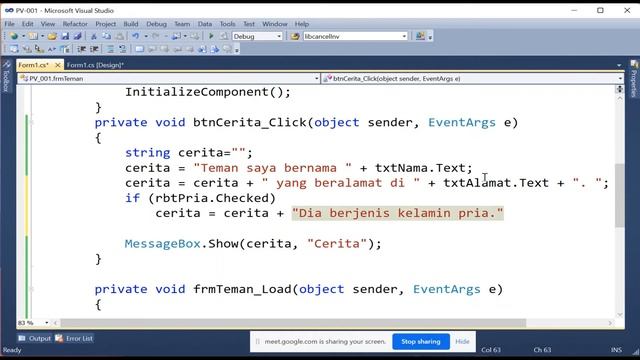Click the Stop sharing button
This screenshot has height=360, width=640.
pos(421,342)
